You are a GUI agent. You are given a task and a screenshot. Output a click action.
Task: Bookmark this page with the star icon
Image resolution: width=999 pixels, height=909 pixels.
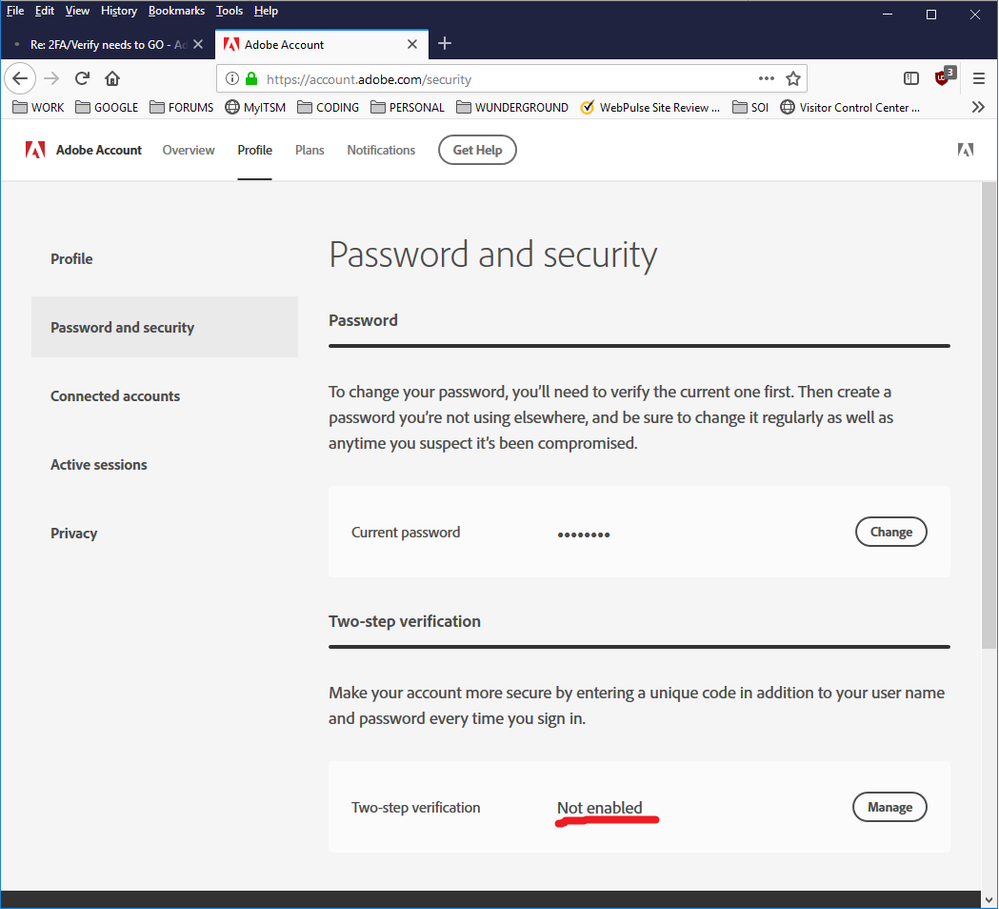tap(793, 78)
